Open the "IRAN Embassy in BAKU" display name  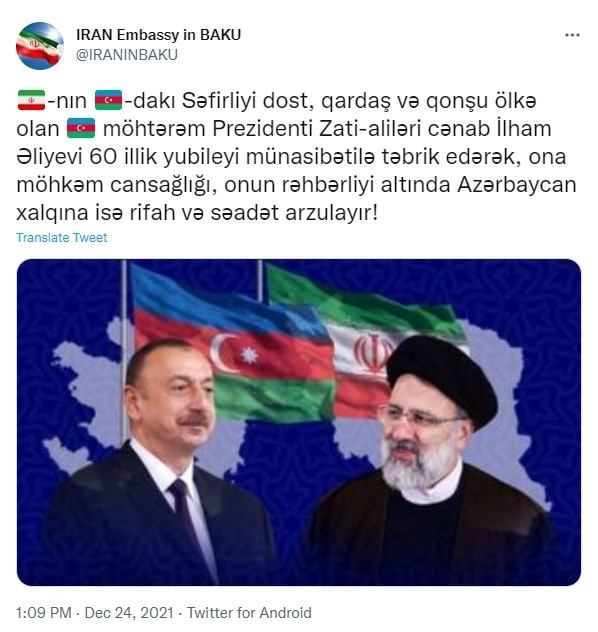tap(158, 35)
